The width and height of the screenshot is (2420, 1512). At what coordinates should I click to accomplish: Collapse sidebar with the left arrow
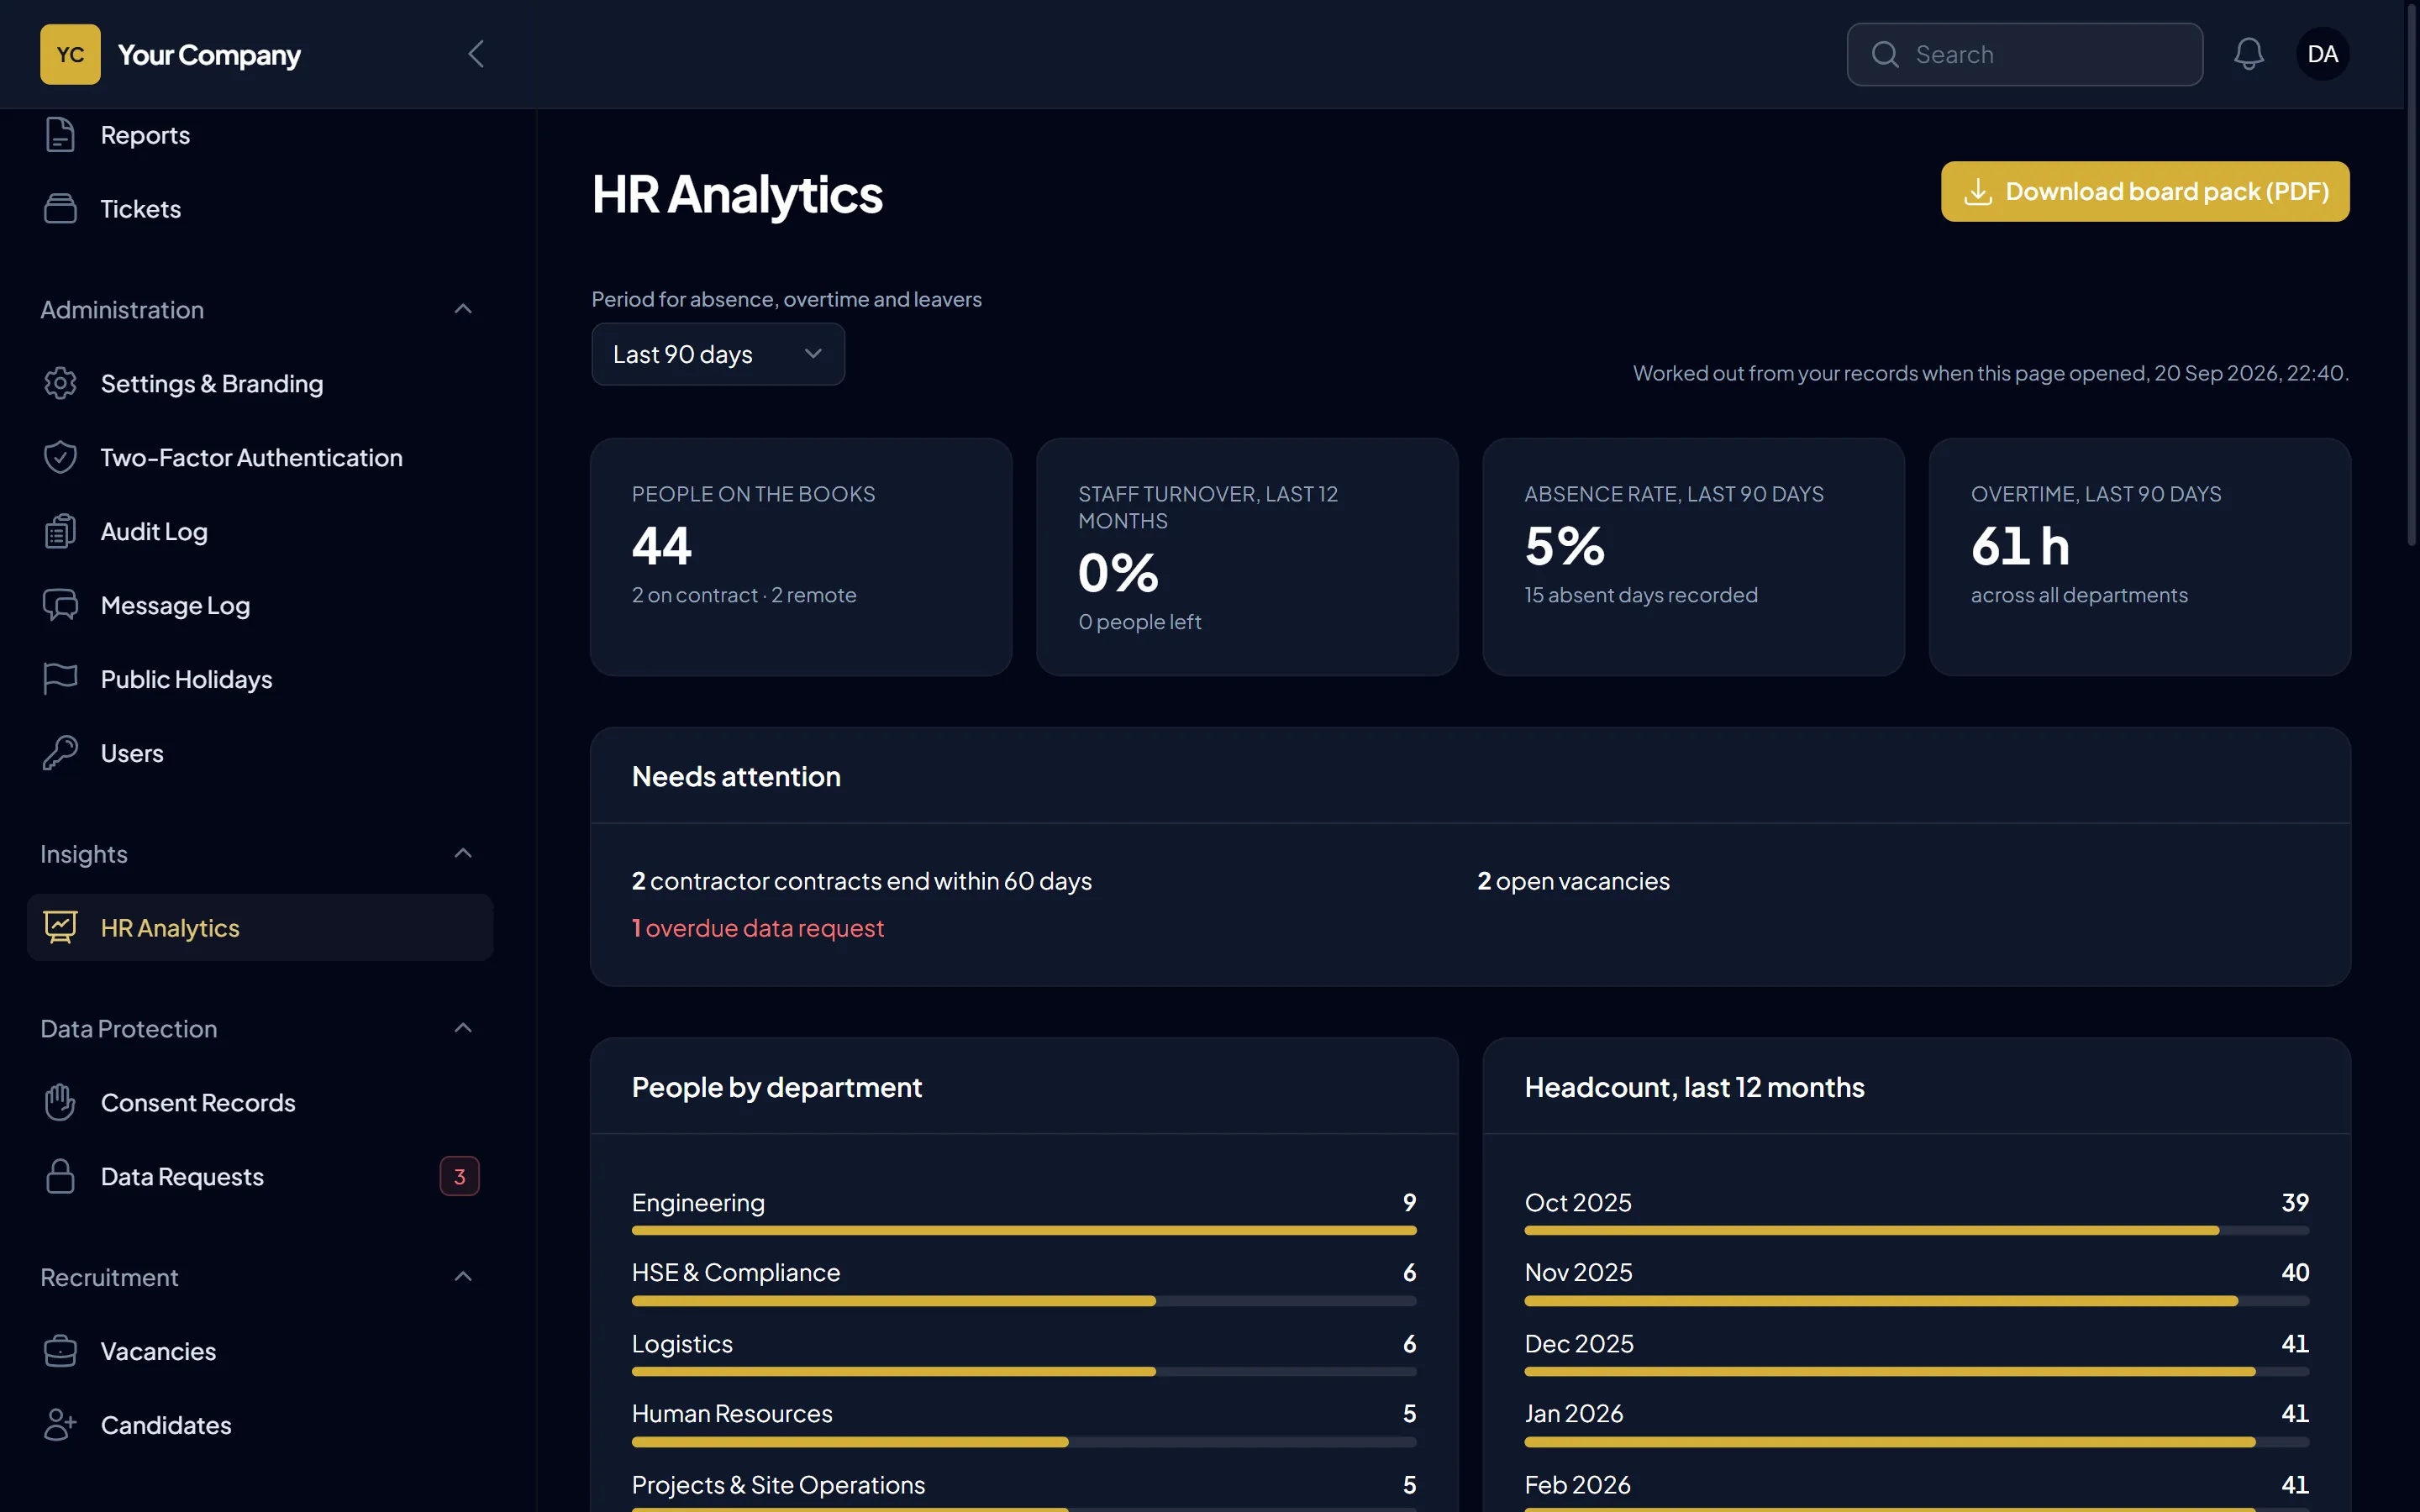click(x=476, y=54)
